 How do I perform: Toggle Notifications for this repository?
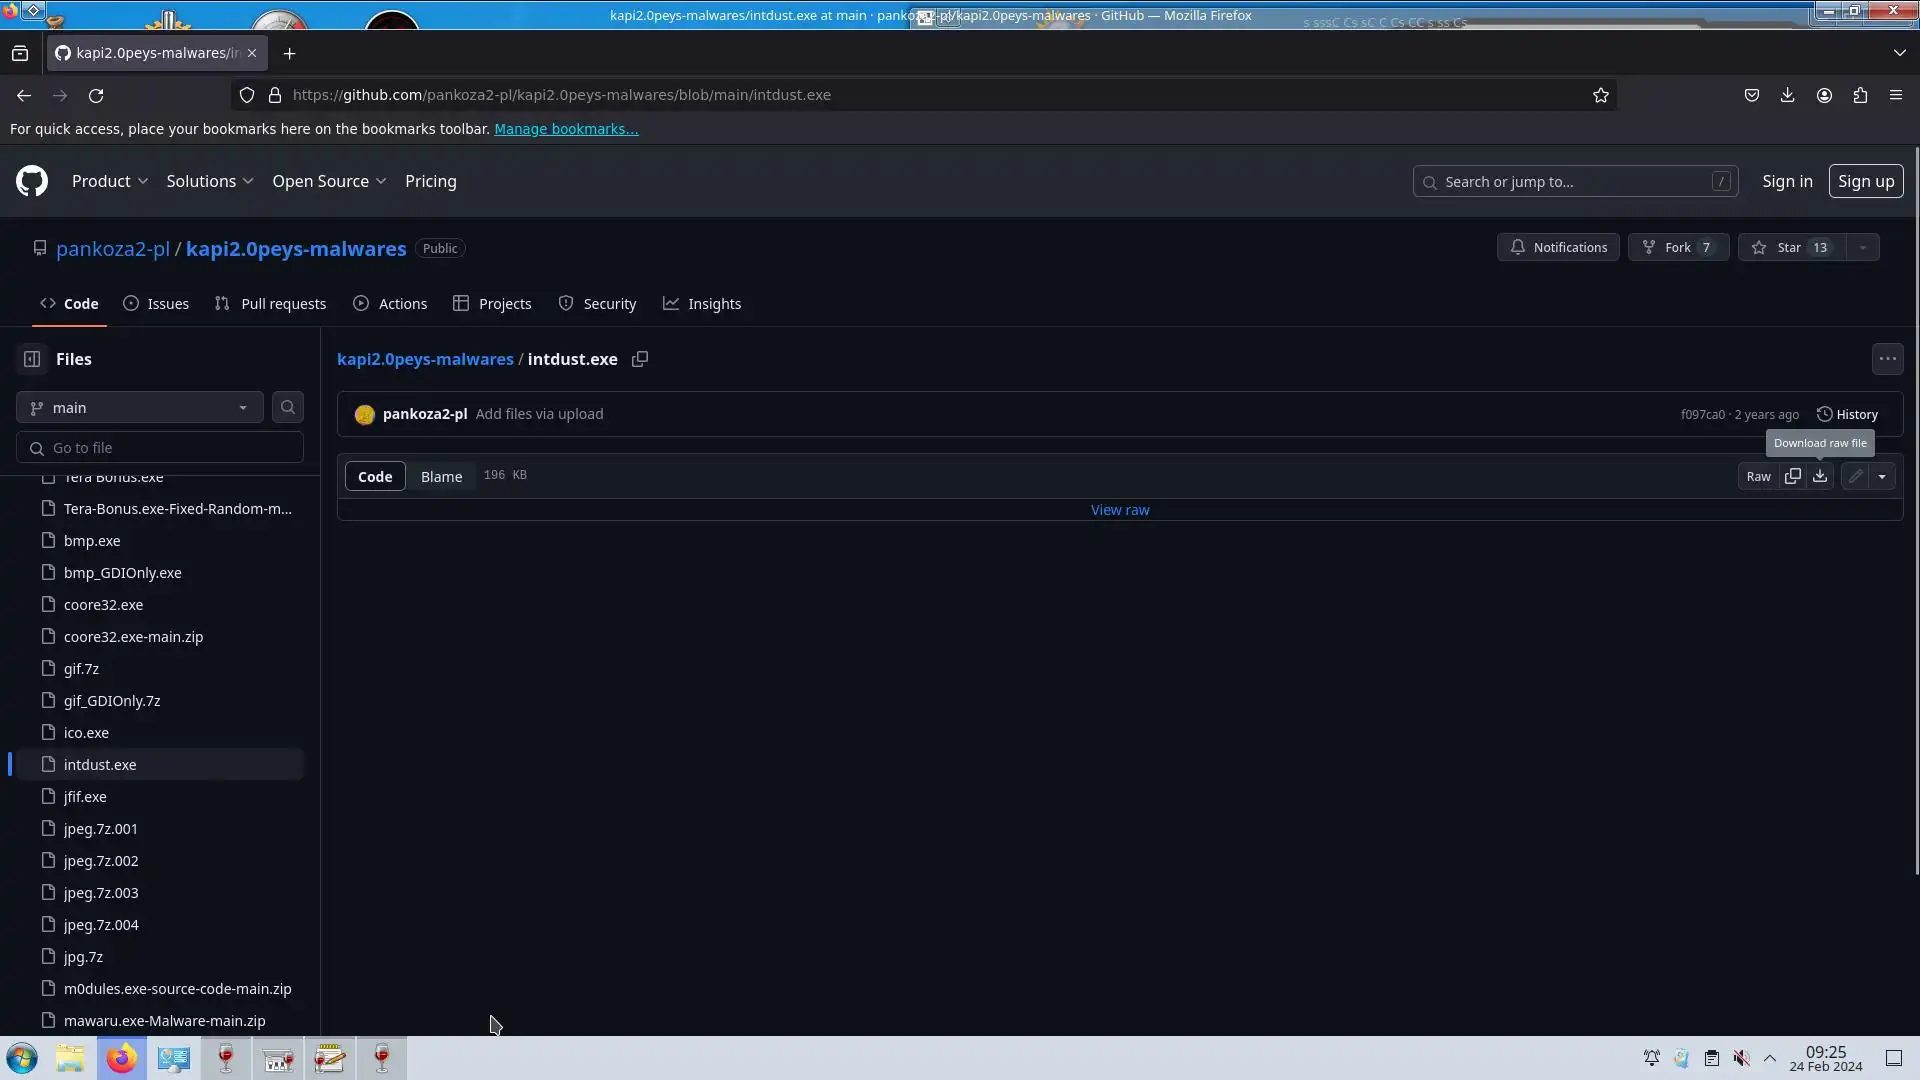(1558, 247)
